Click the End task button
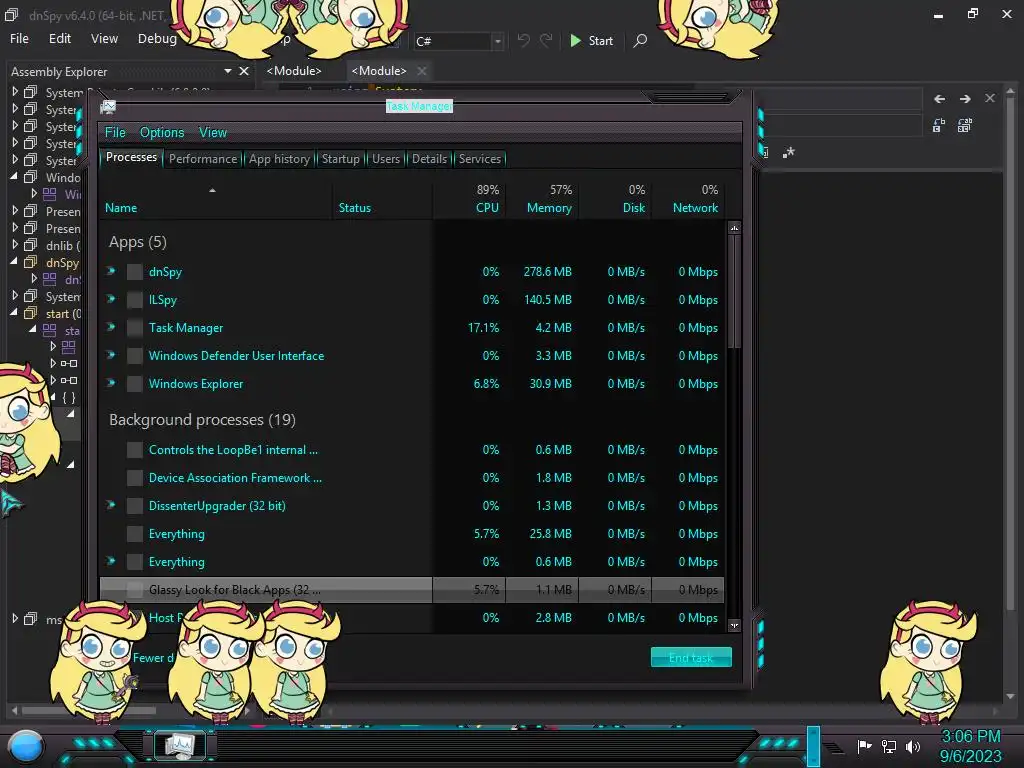1024x768 pixels. coord(691,658)
